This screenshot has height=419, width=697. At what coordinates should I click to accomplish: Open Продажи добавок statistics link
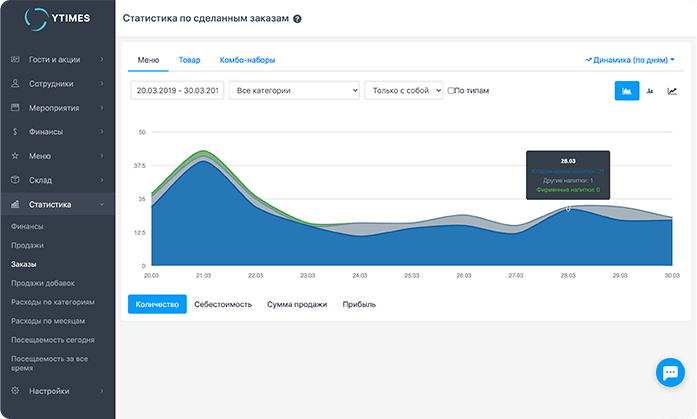42,283
